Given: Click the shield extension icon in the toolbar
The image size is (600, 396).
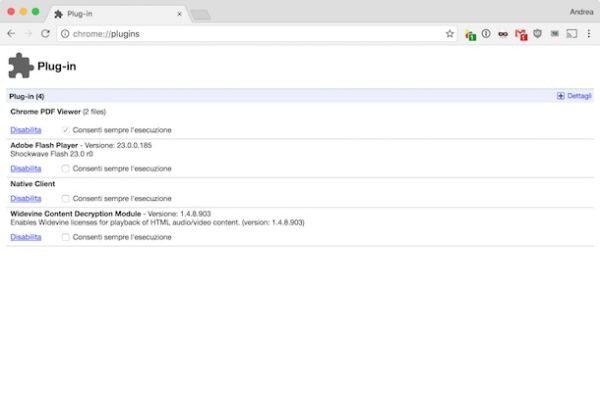Looking at the screenshot, I should (538, 34).
